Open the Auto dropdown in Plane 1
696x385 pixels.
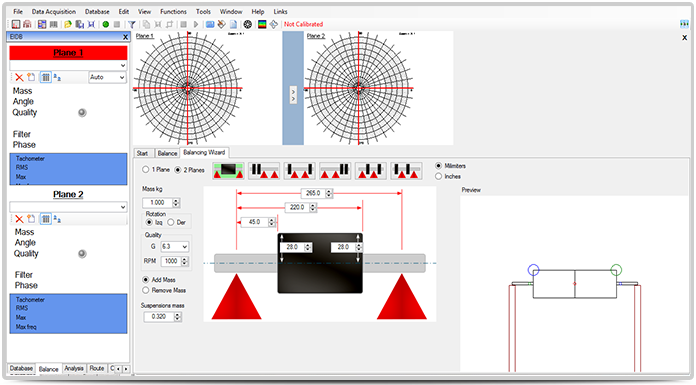[x=107, y=77]
